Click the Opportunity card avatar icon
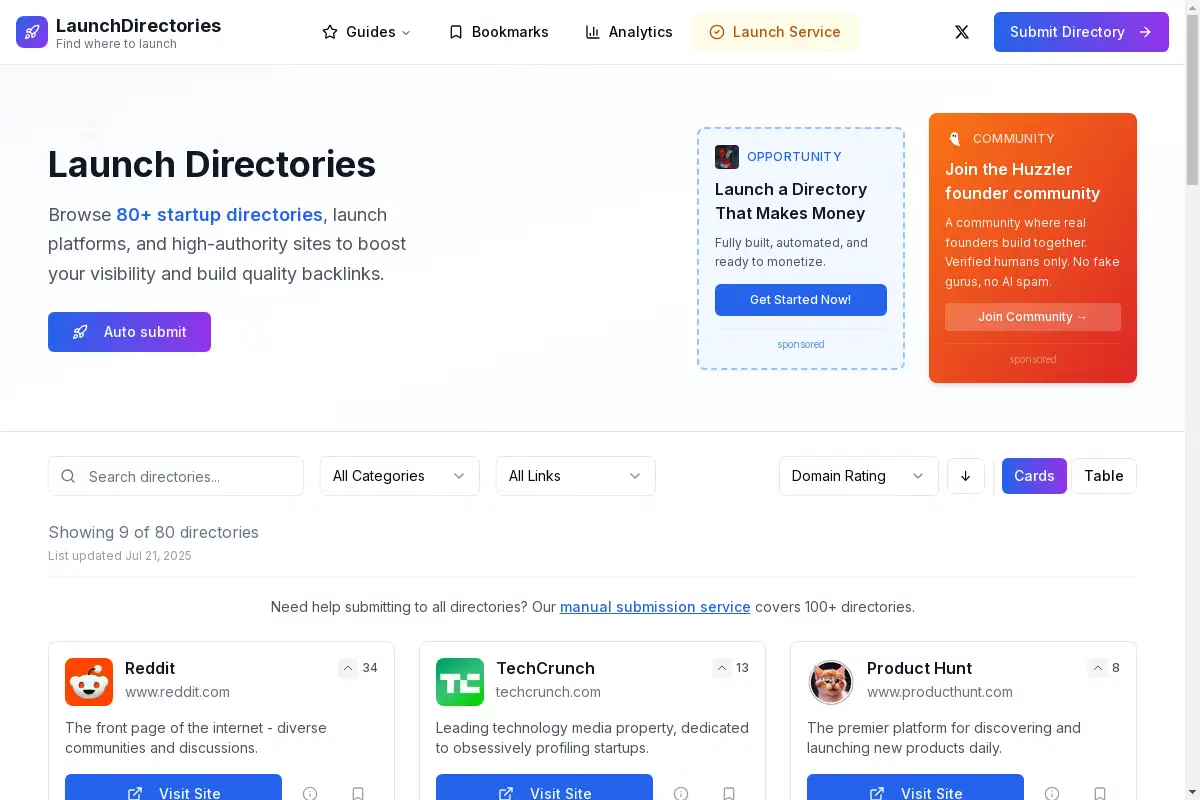Image resolution: width=1200 pixels, height=800 pixels. point(727,157)
